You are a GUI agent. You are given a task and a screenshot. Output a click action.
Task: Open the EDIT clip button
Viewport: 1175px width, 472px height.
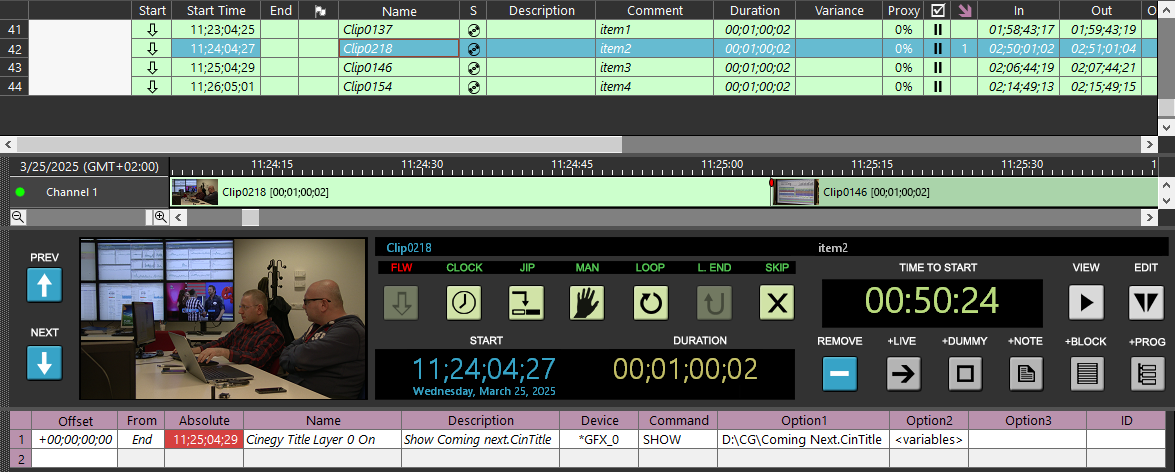point(1146,301)
